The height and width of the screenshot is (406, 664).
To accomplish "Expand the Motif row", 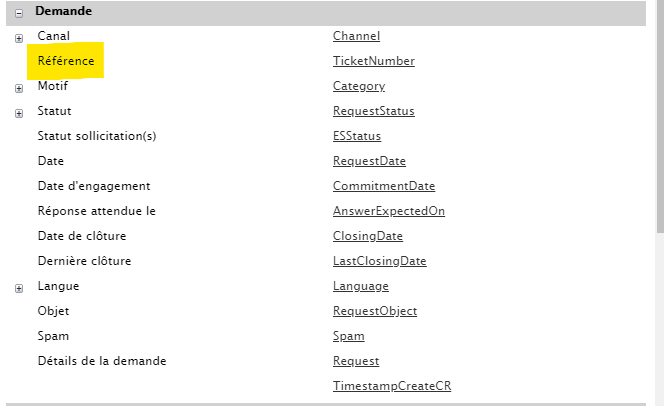I will (19, 88).
